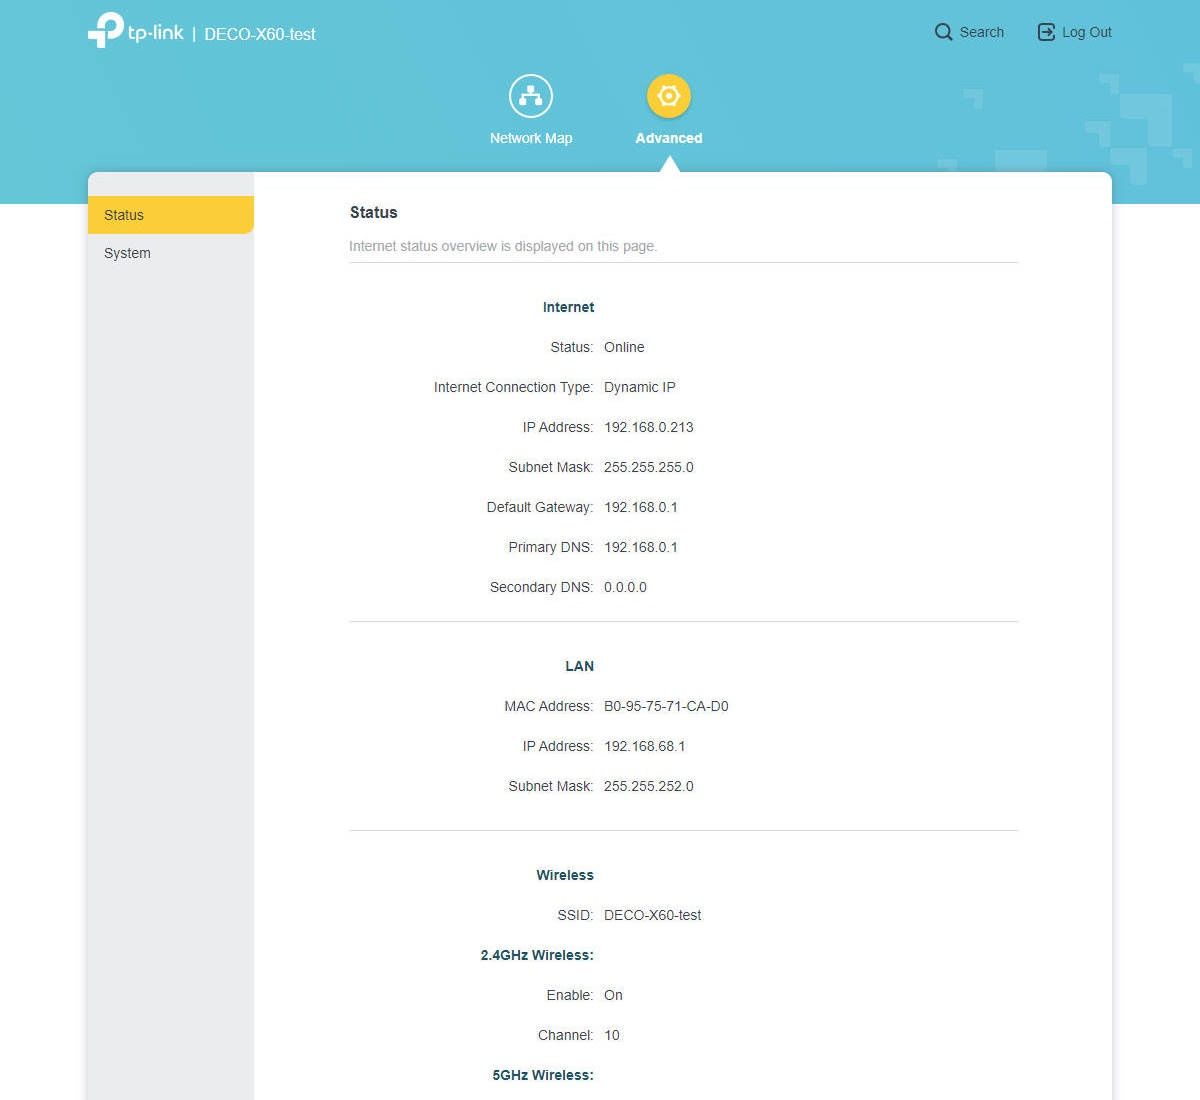Click the Log Out text link
Screen dimensions: 1200x1100
coord(1087,32)
